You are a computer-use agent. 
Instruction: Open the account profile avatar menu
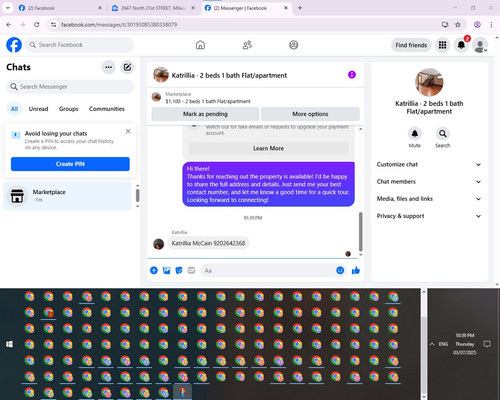click(x=480, y=45)
